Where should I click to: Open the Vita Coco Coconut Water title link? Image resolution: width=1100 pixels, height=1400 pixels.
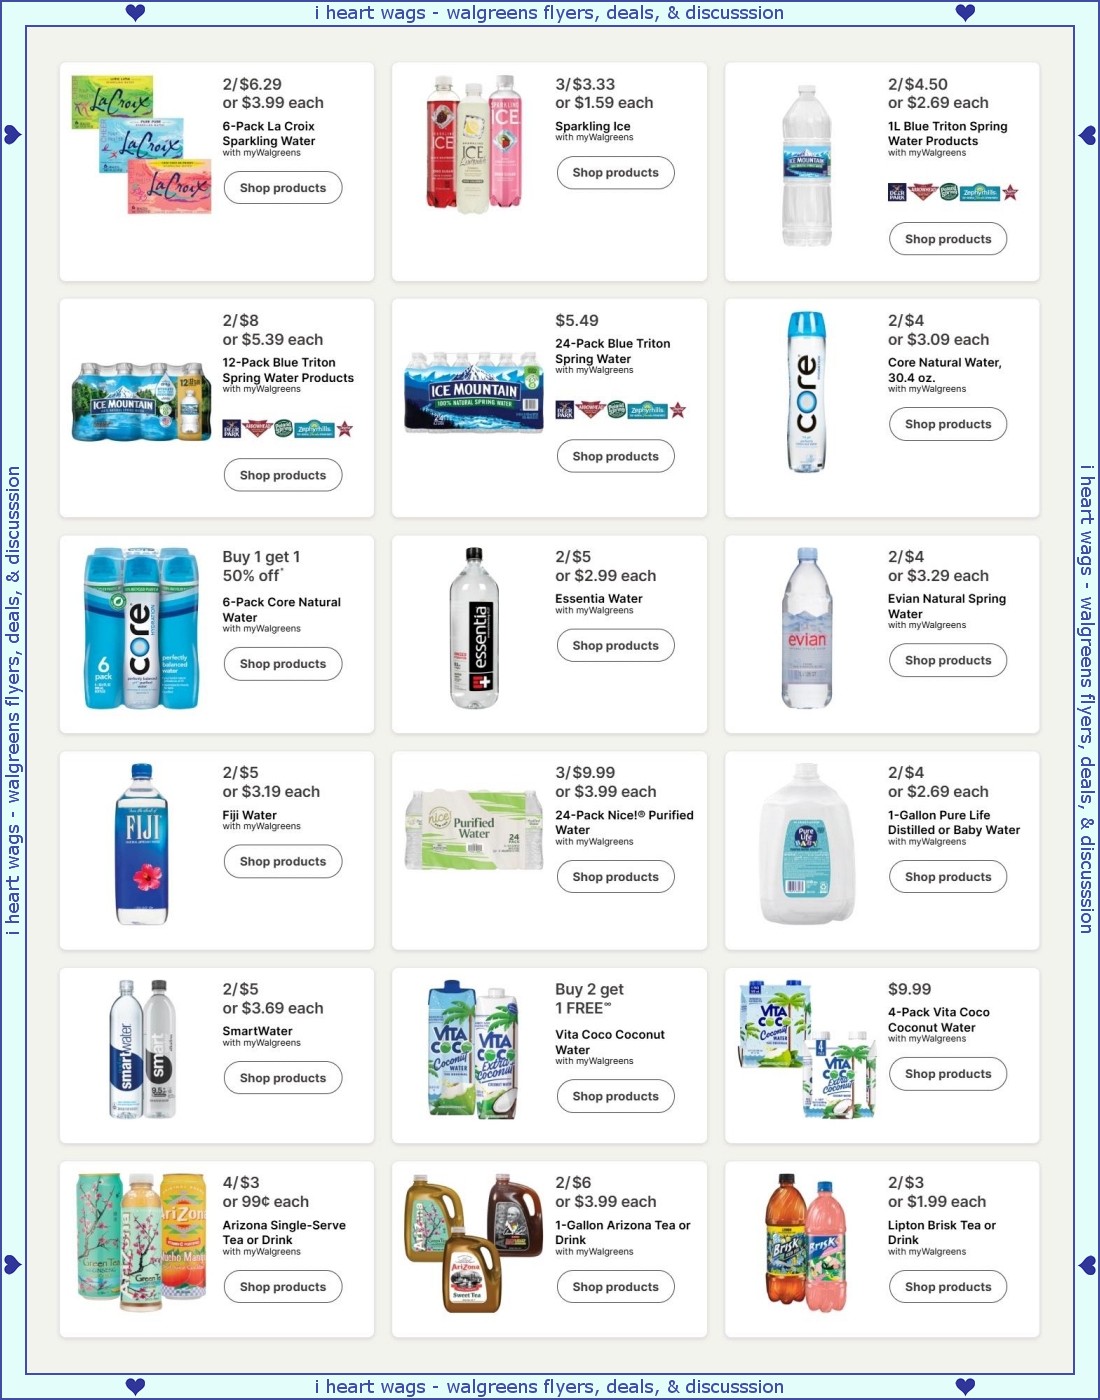610,1042
